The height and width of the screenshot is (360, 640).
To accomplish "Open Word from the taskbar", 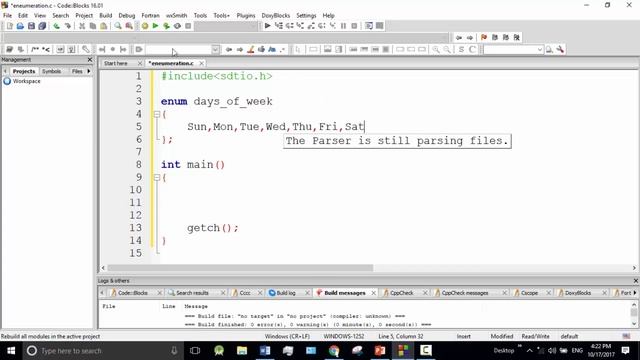I will (x=265, y=351).
